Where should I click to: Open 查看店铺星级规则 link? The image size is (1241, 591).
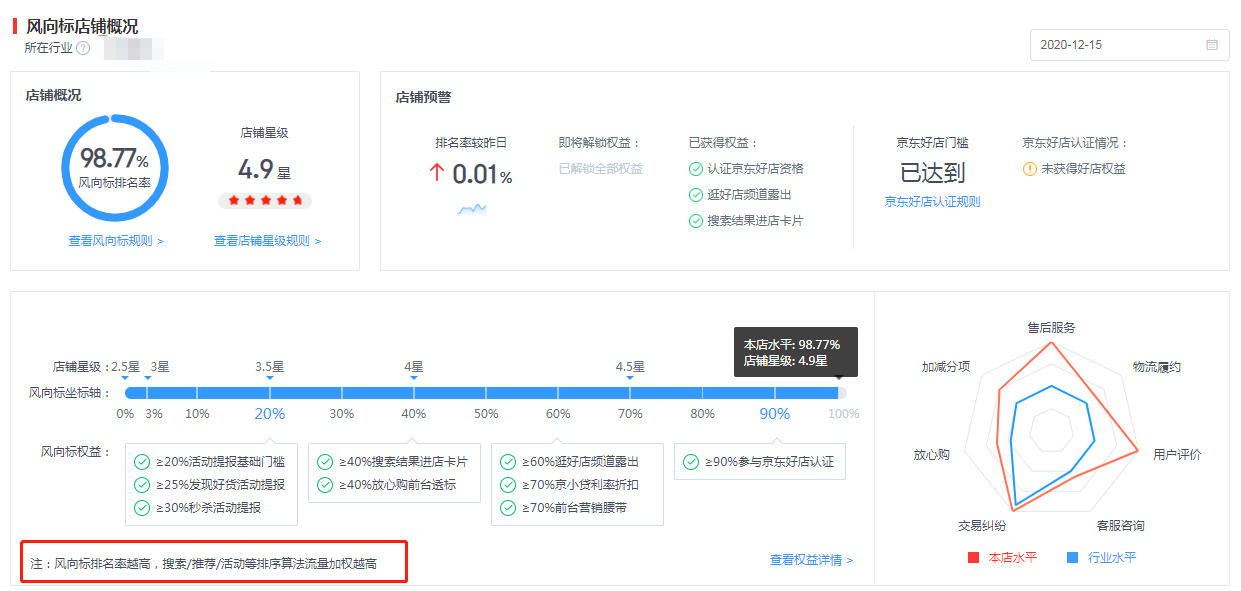267,241
